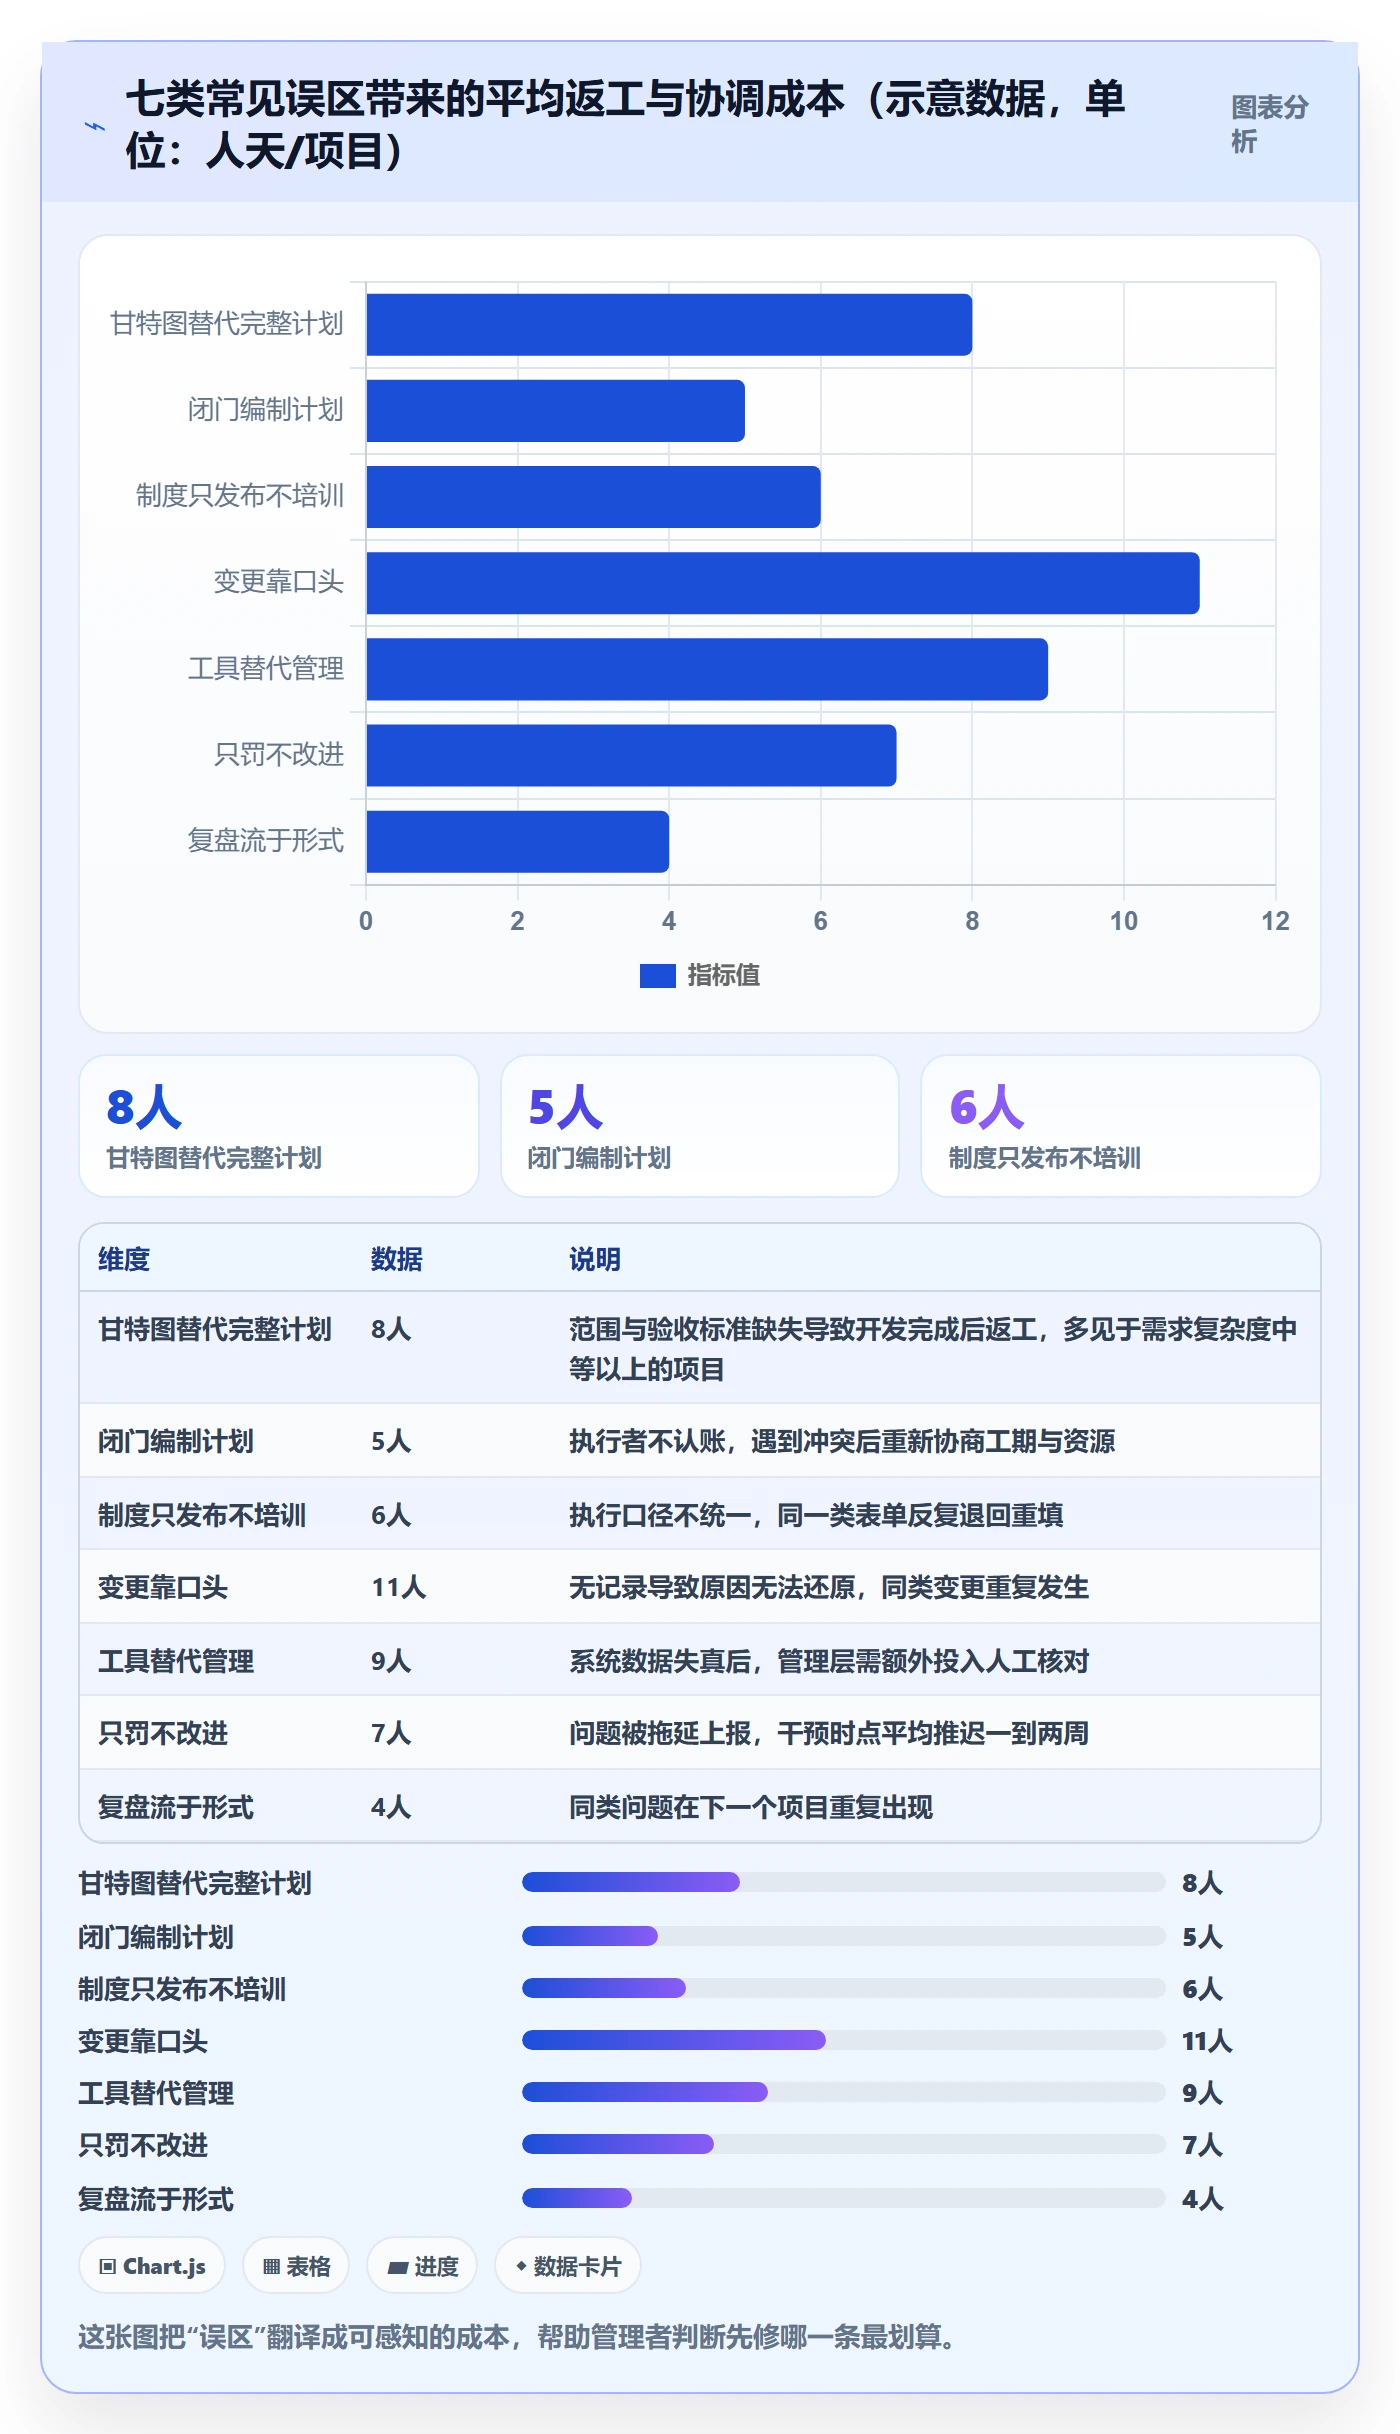1400x2434 pixels.
Task: Click the 闭门编制计划 chart bar
Action: (555, 411)
